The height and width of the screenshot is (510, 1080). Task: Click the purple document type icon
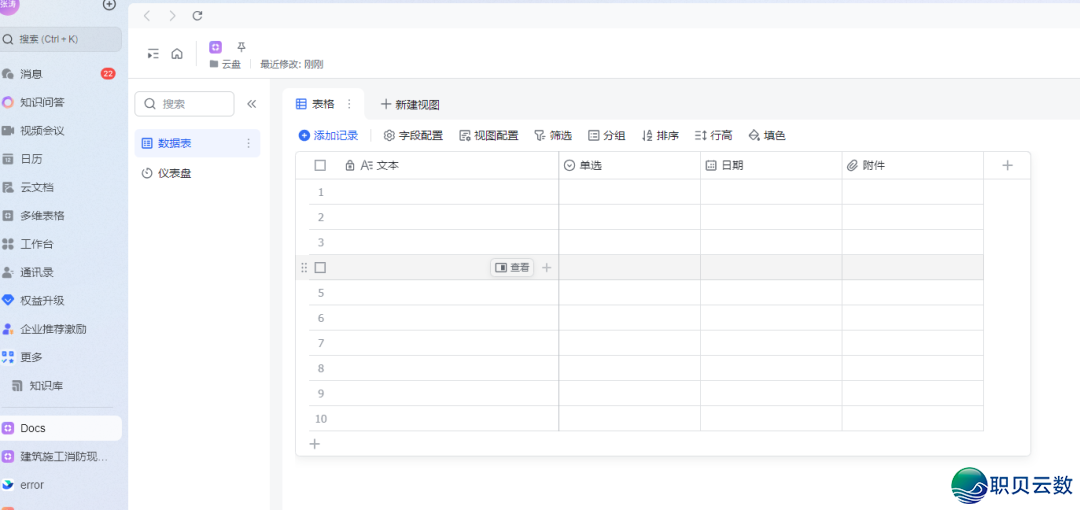[216, 47]
